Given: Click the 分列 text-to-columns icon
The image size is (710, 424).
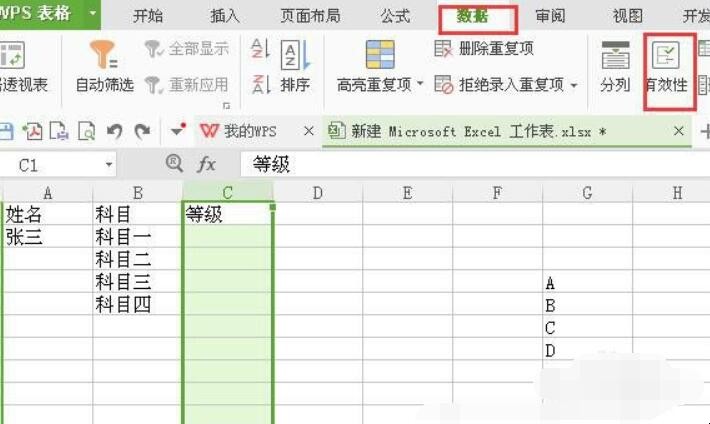Looking at the screenshot, I should tap(615, 54).
